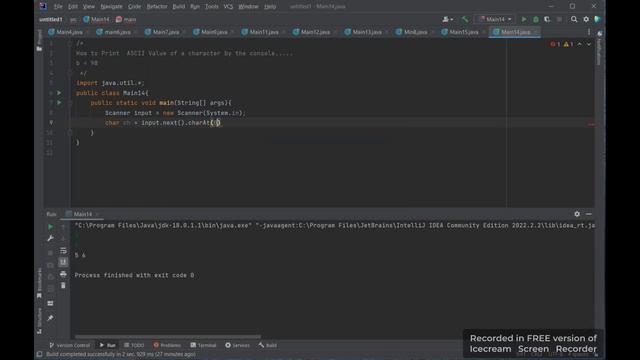
Task: Toggle scroll to end in Run console
Action: 63,262
